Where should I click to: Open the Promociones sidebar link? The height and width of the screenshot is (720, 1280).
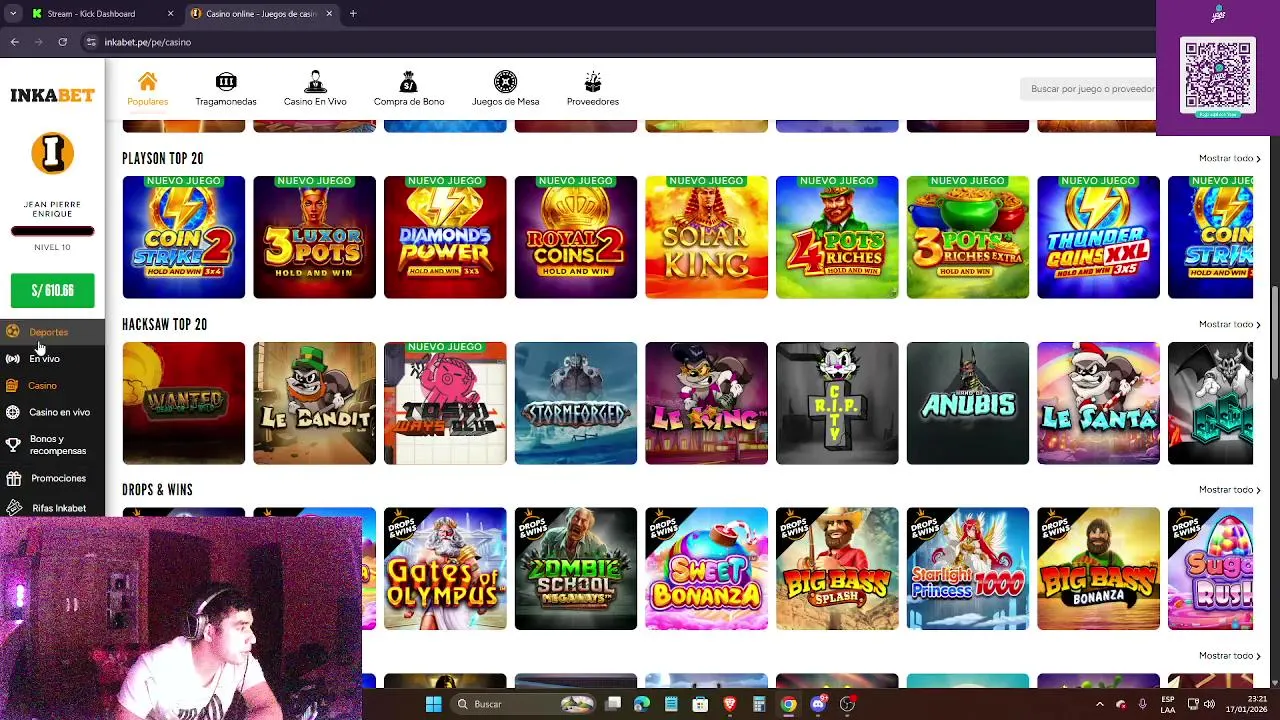(58, 478)
